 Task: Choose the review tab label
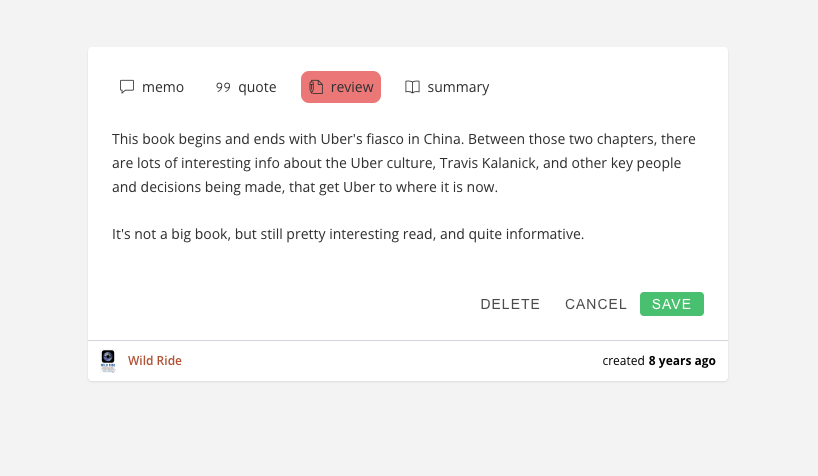pos(352,87)
